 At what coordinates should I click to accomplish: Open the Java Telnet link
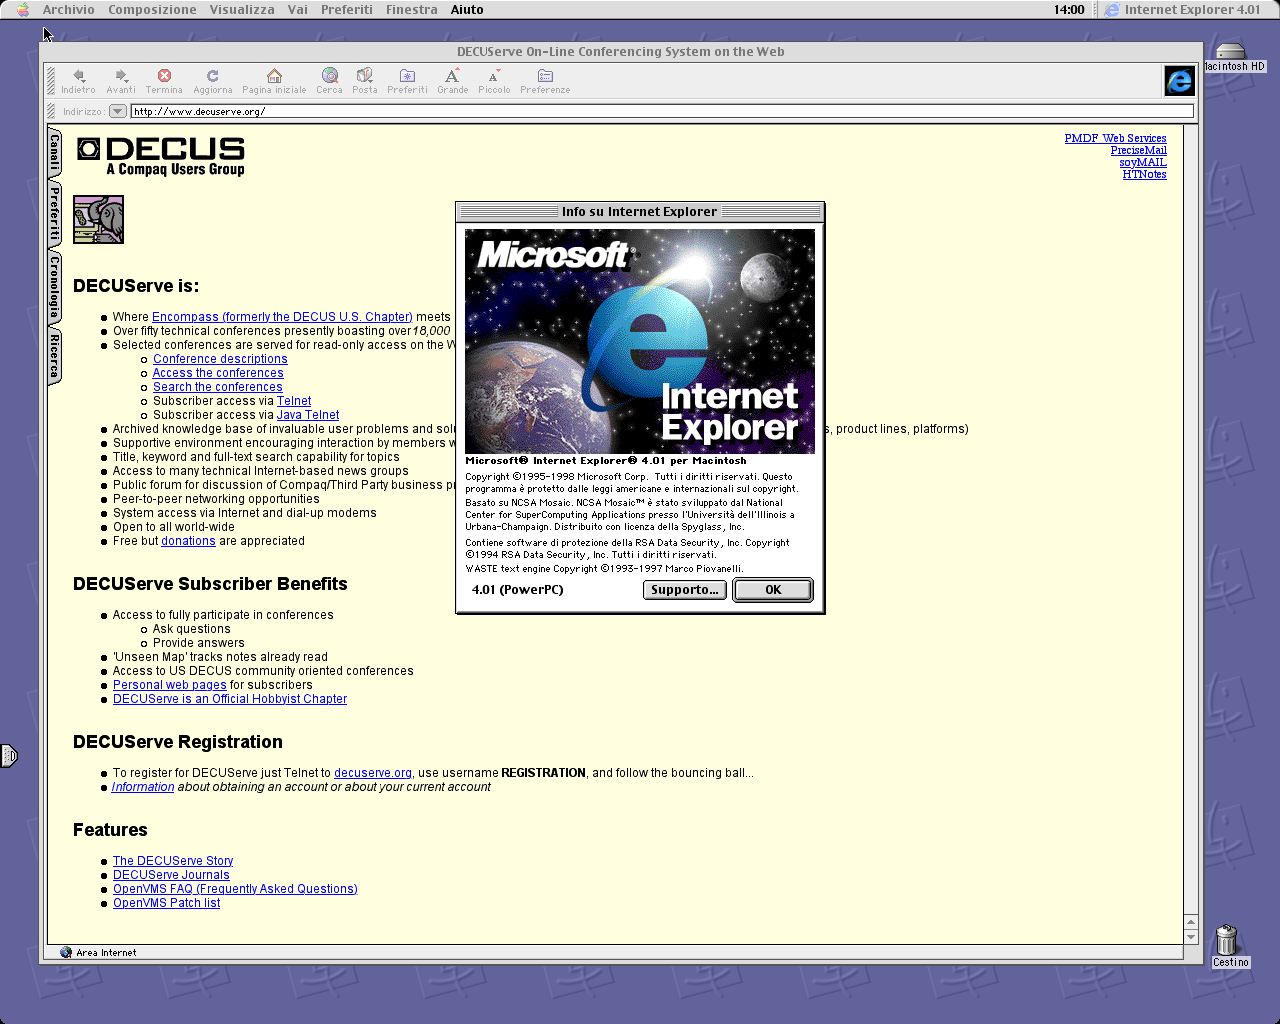pyautogui.click(x=308, y=415)
